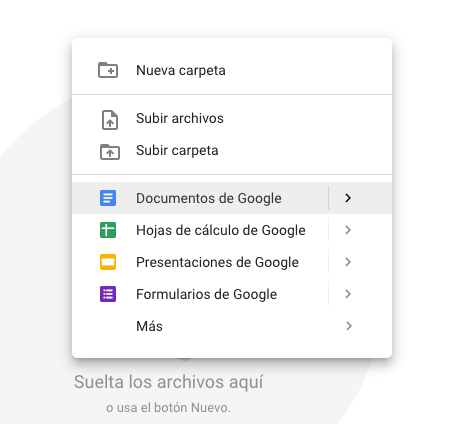461x424 pixels.
Task: Open the Más submenu chevron
Action: 349,326
